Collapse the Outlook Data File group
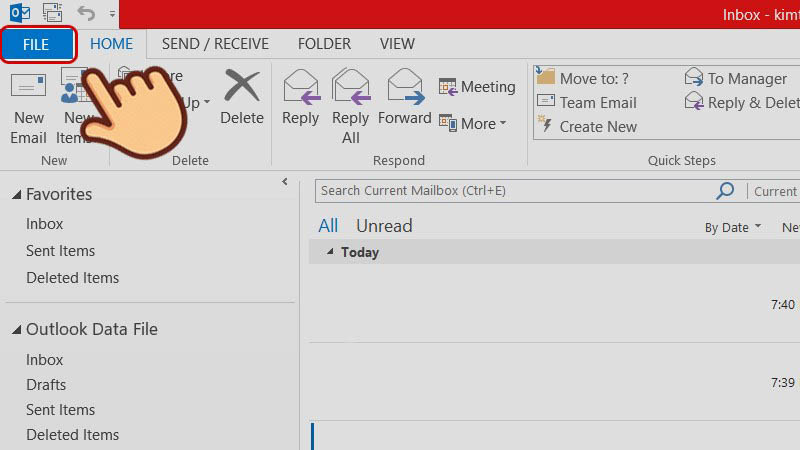Screen dimensions: 800x450 point(16,330)
